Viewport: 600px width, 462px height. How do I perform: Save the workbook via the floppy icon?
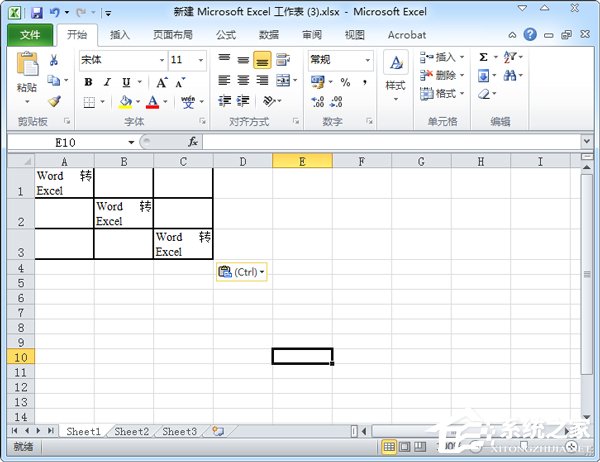[37, 13]
